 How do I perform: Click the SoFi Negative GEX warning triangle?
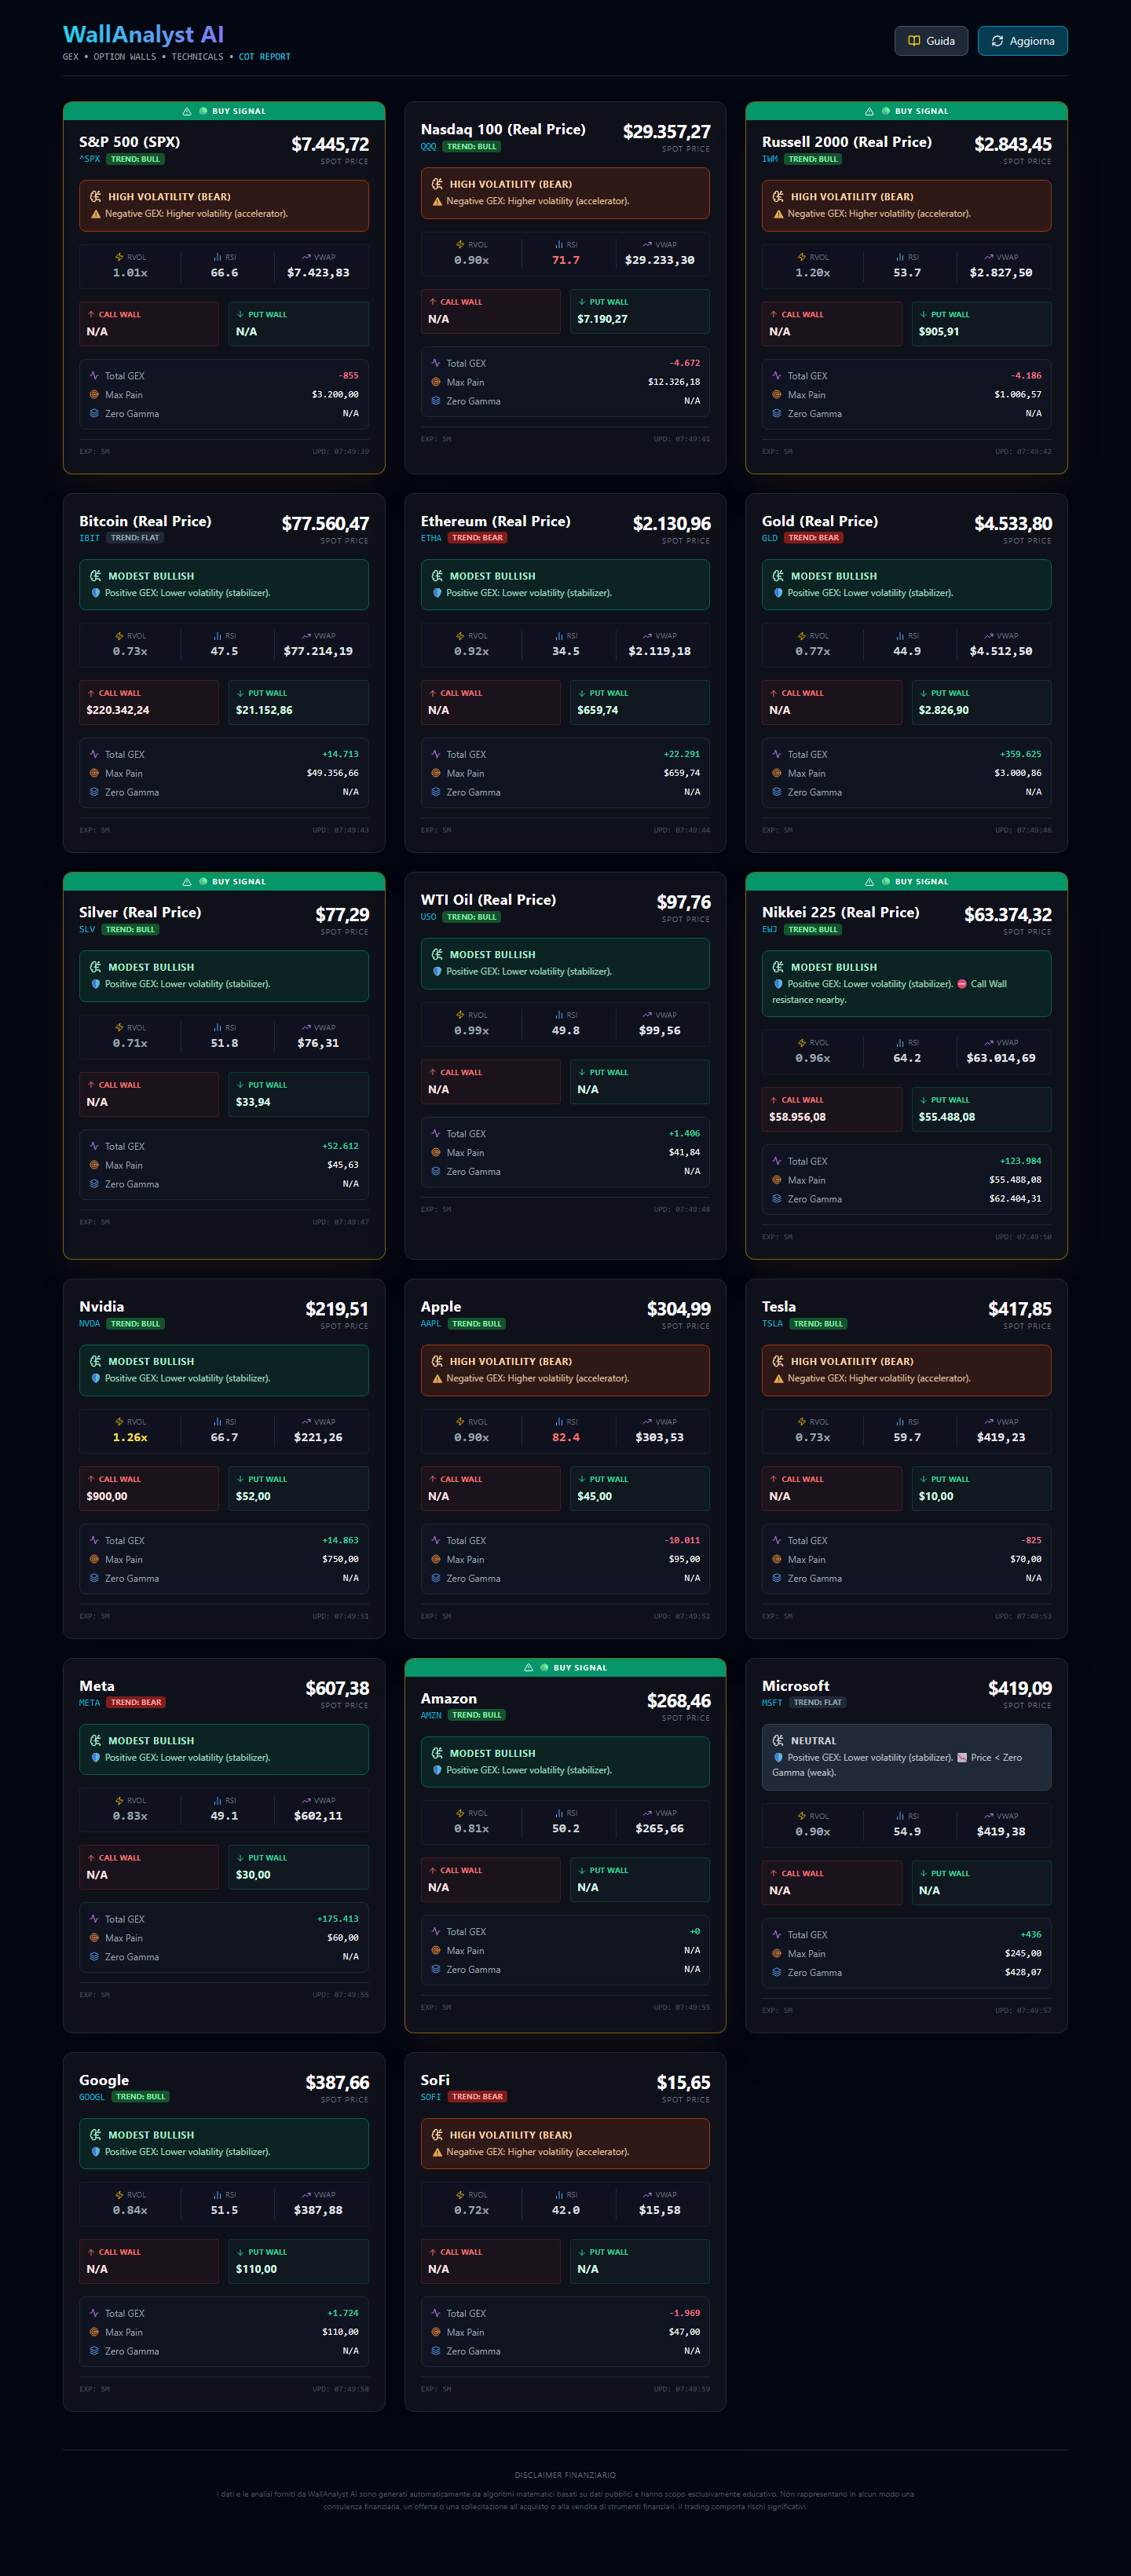437,2152
